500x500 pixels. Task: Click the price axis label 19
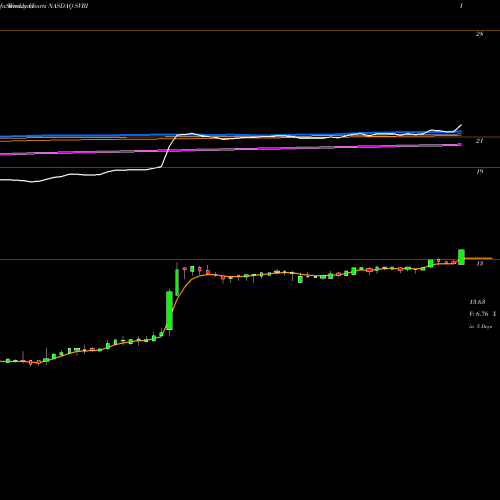pos(479,172)
